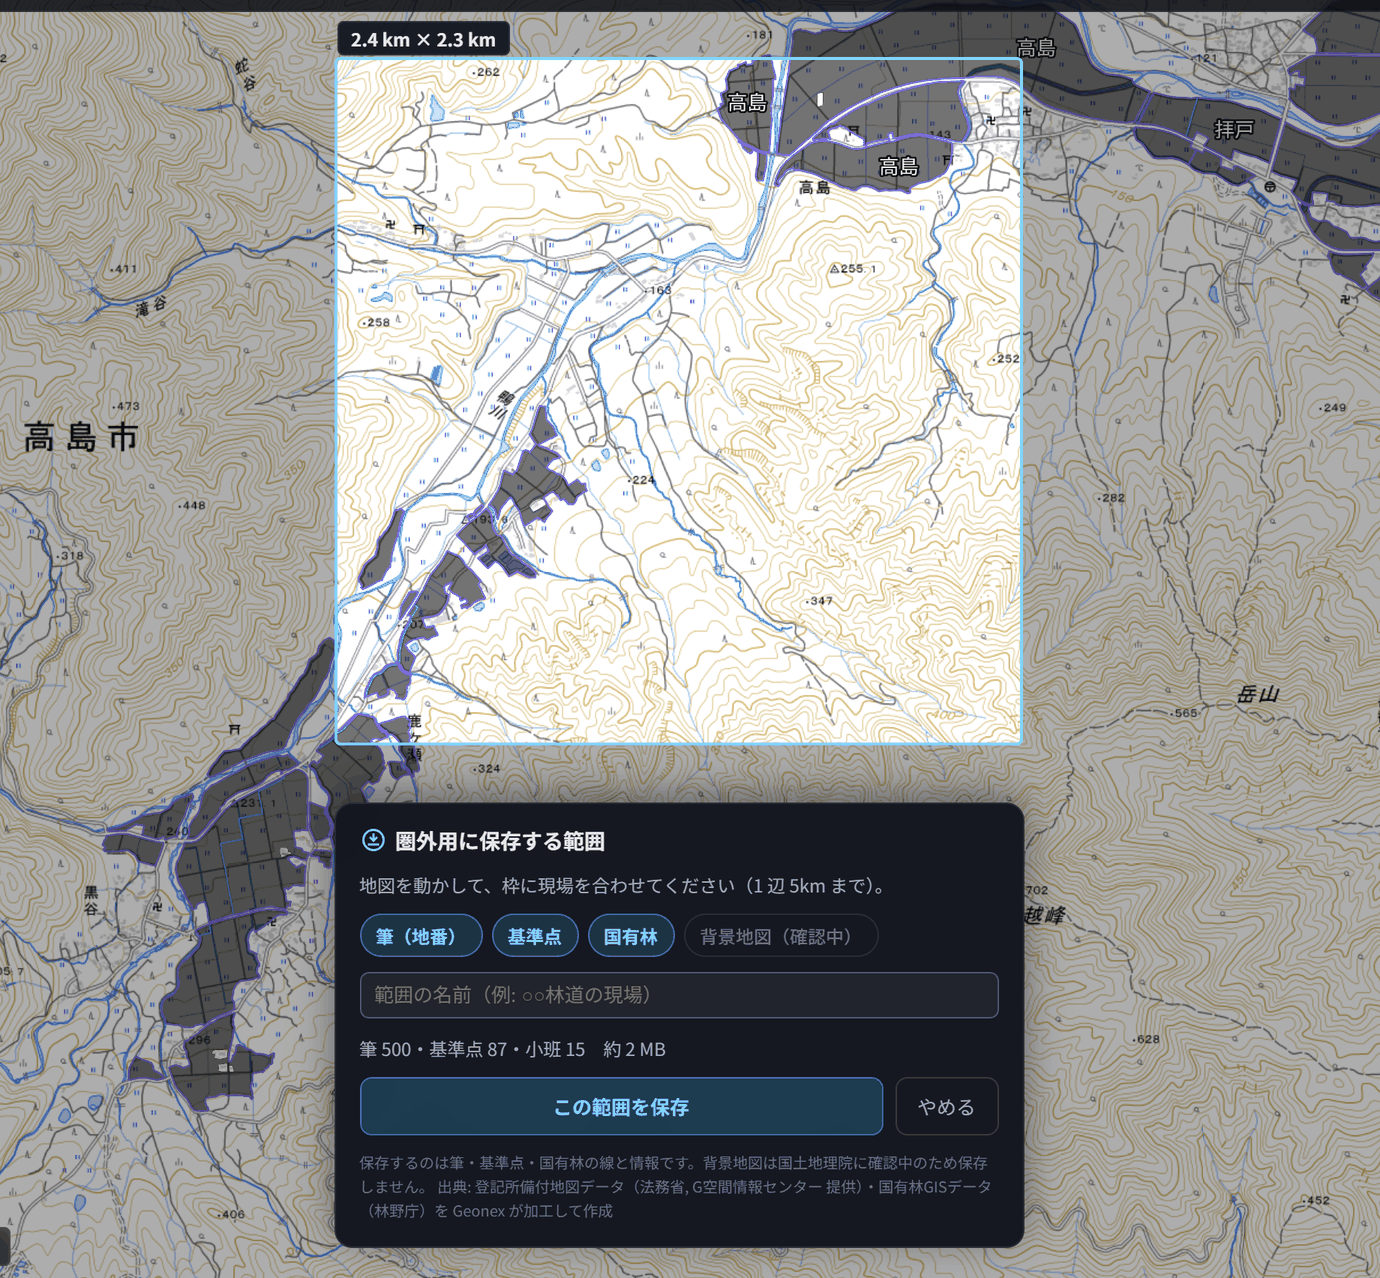Click the この範囲を保存 button
This screenshot has width=1380, height=1278.
(x=621, y=1107)
